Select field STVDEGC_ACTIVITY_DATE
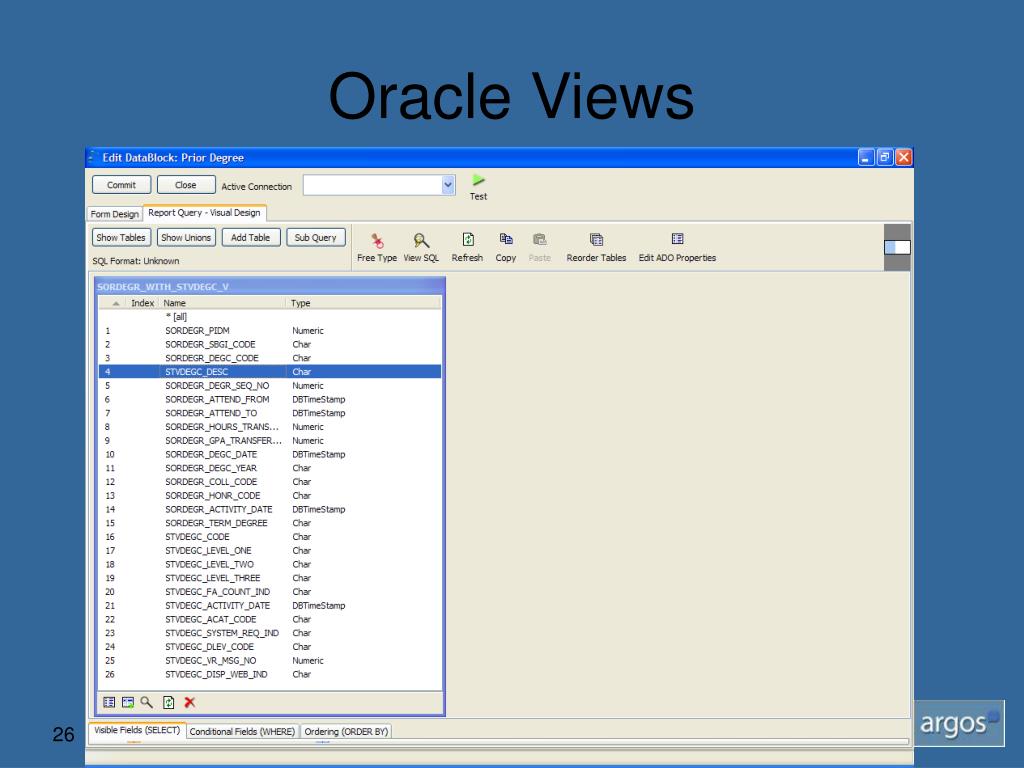 [270, 605]
